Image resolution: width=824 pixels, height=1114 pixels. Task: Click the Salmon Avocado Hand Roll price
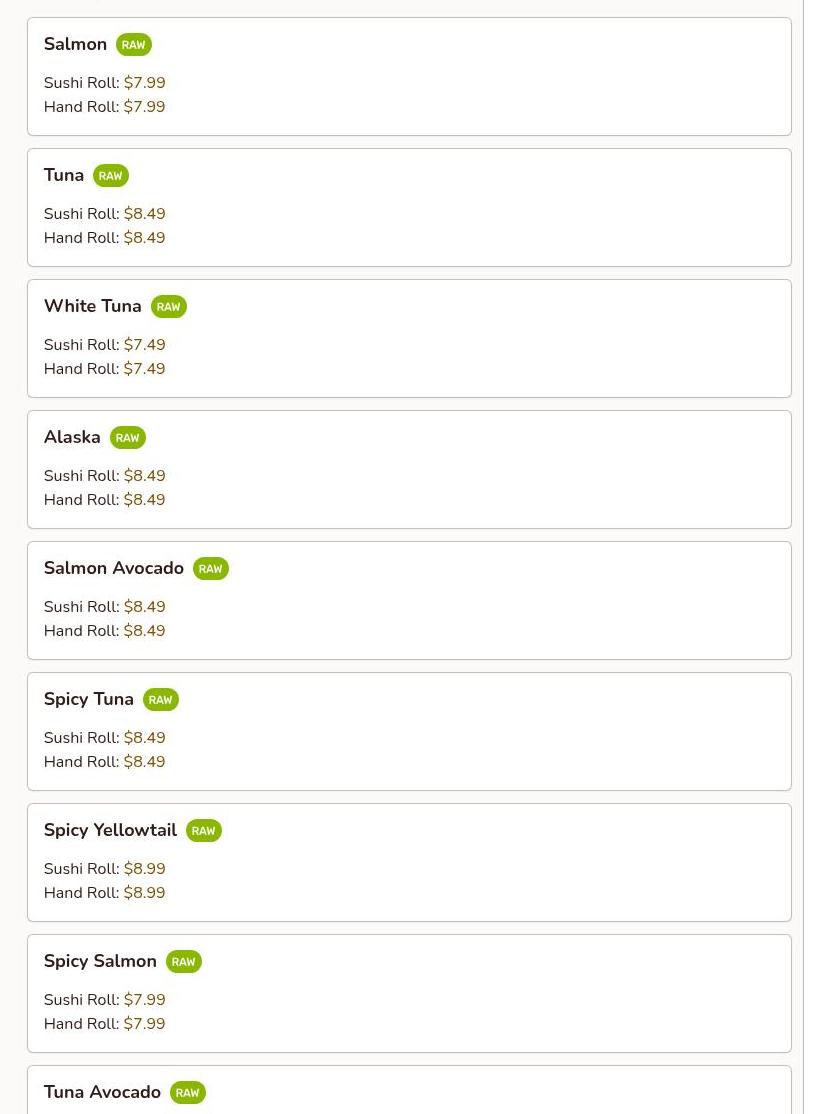tap(144, 630)
